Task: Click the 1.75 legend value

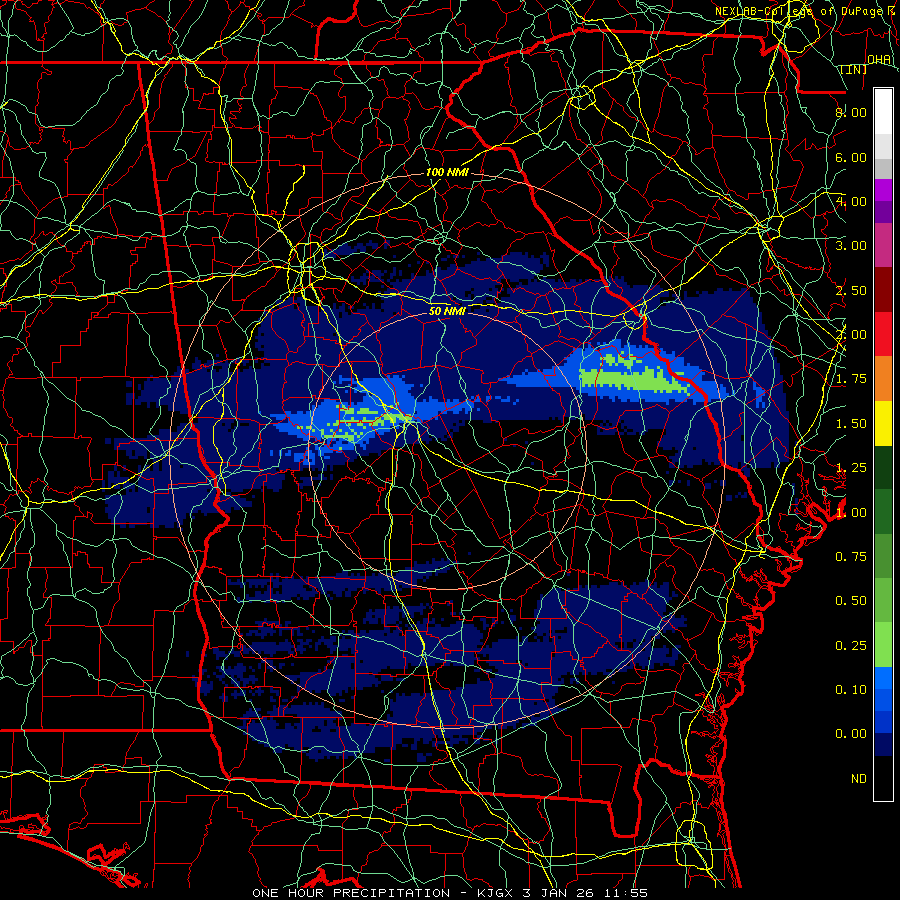Action: coord(851,379)
